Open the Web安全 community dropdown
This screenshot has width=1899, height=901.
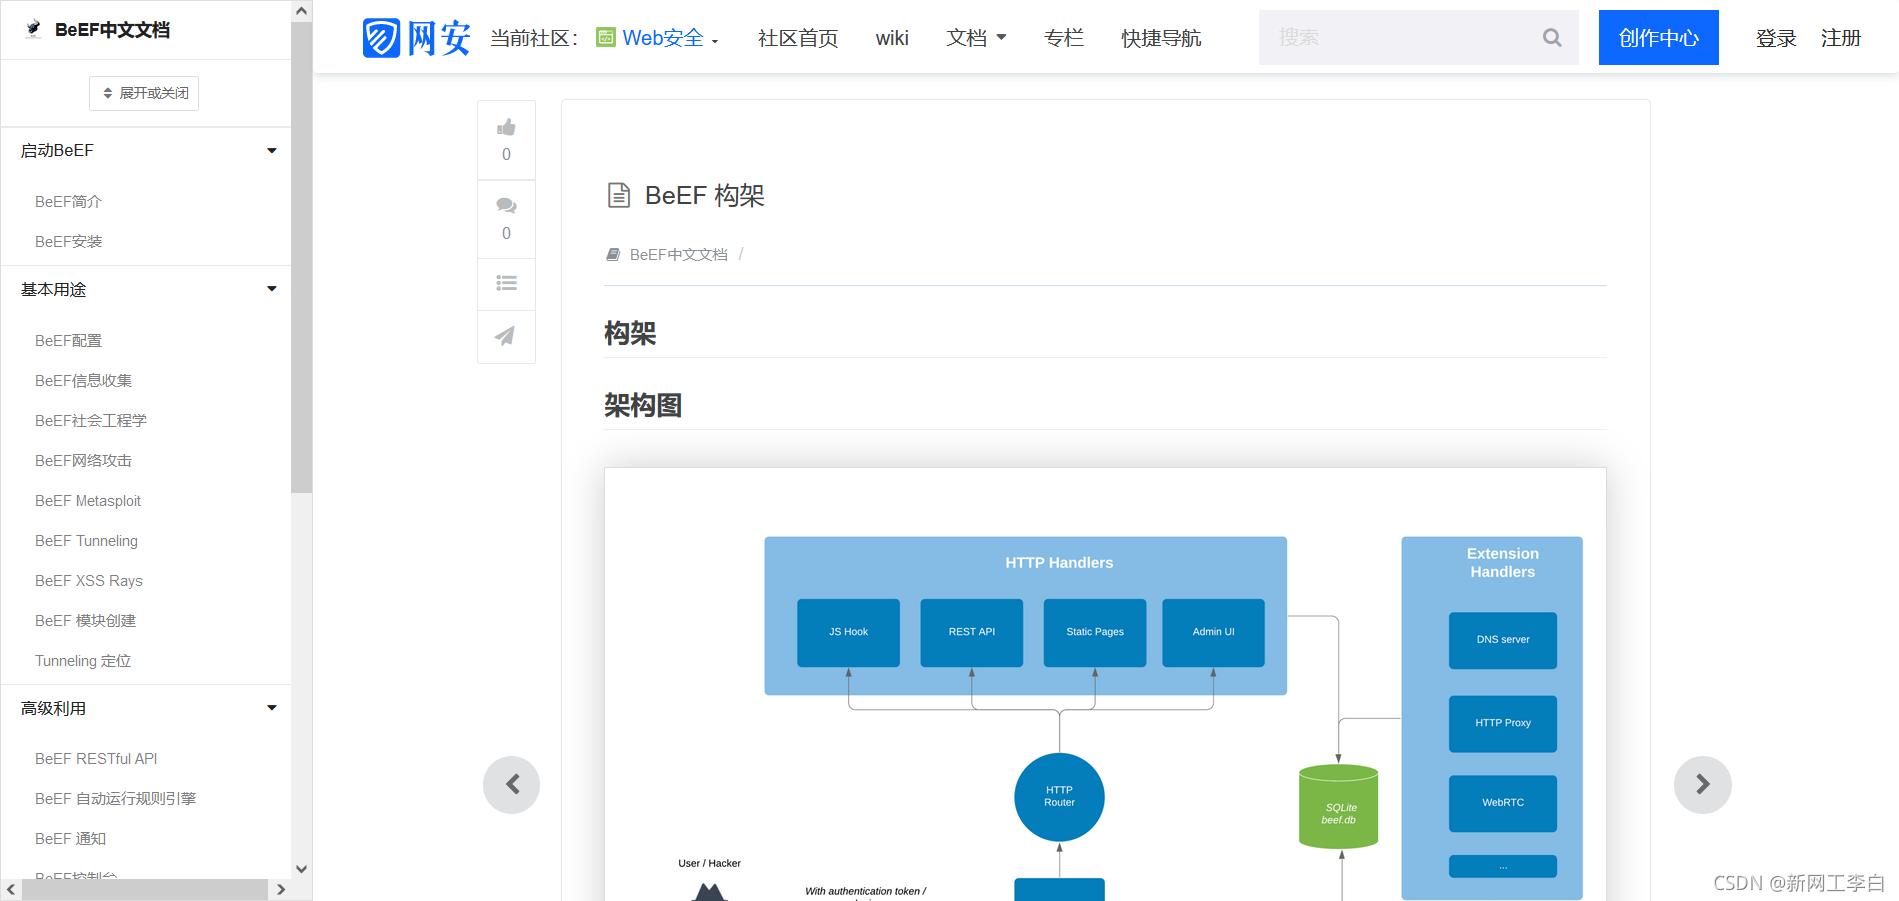658,38
